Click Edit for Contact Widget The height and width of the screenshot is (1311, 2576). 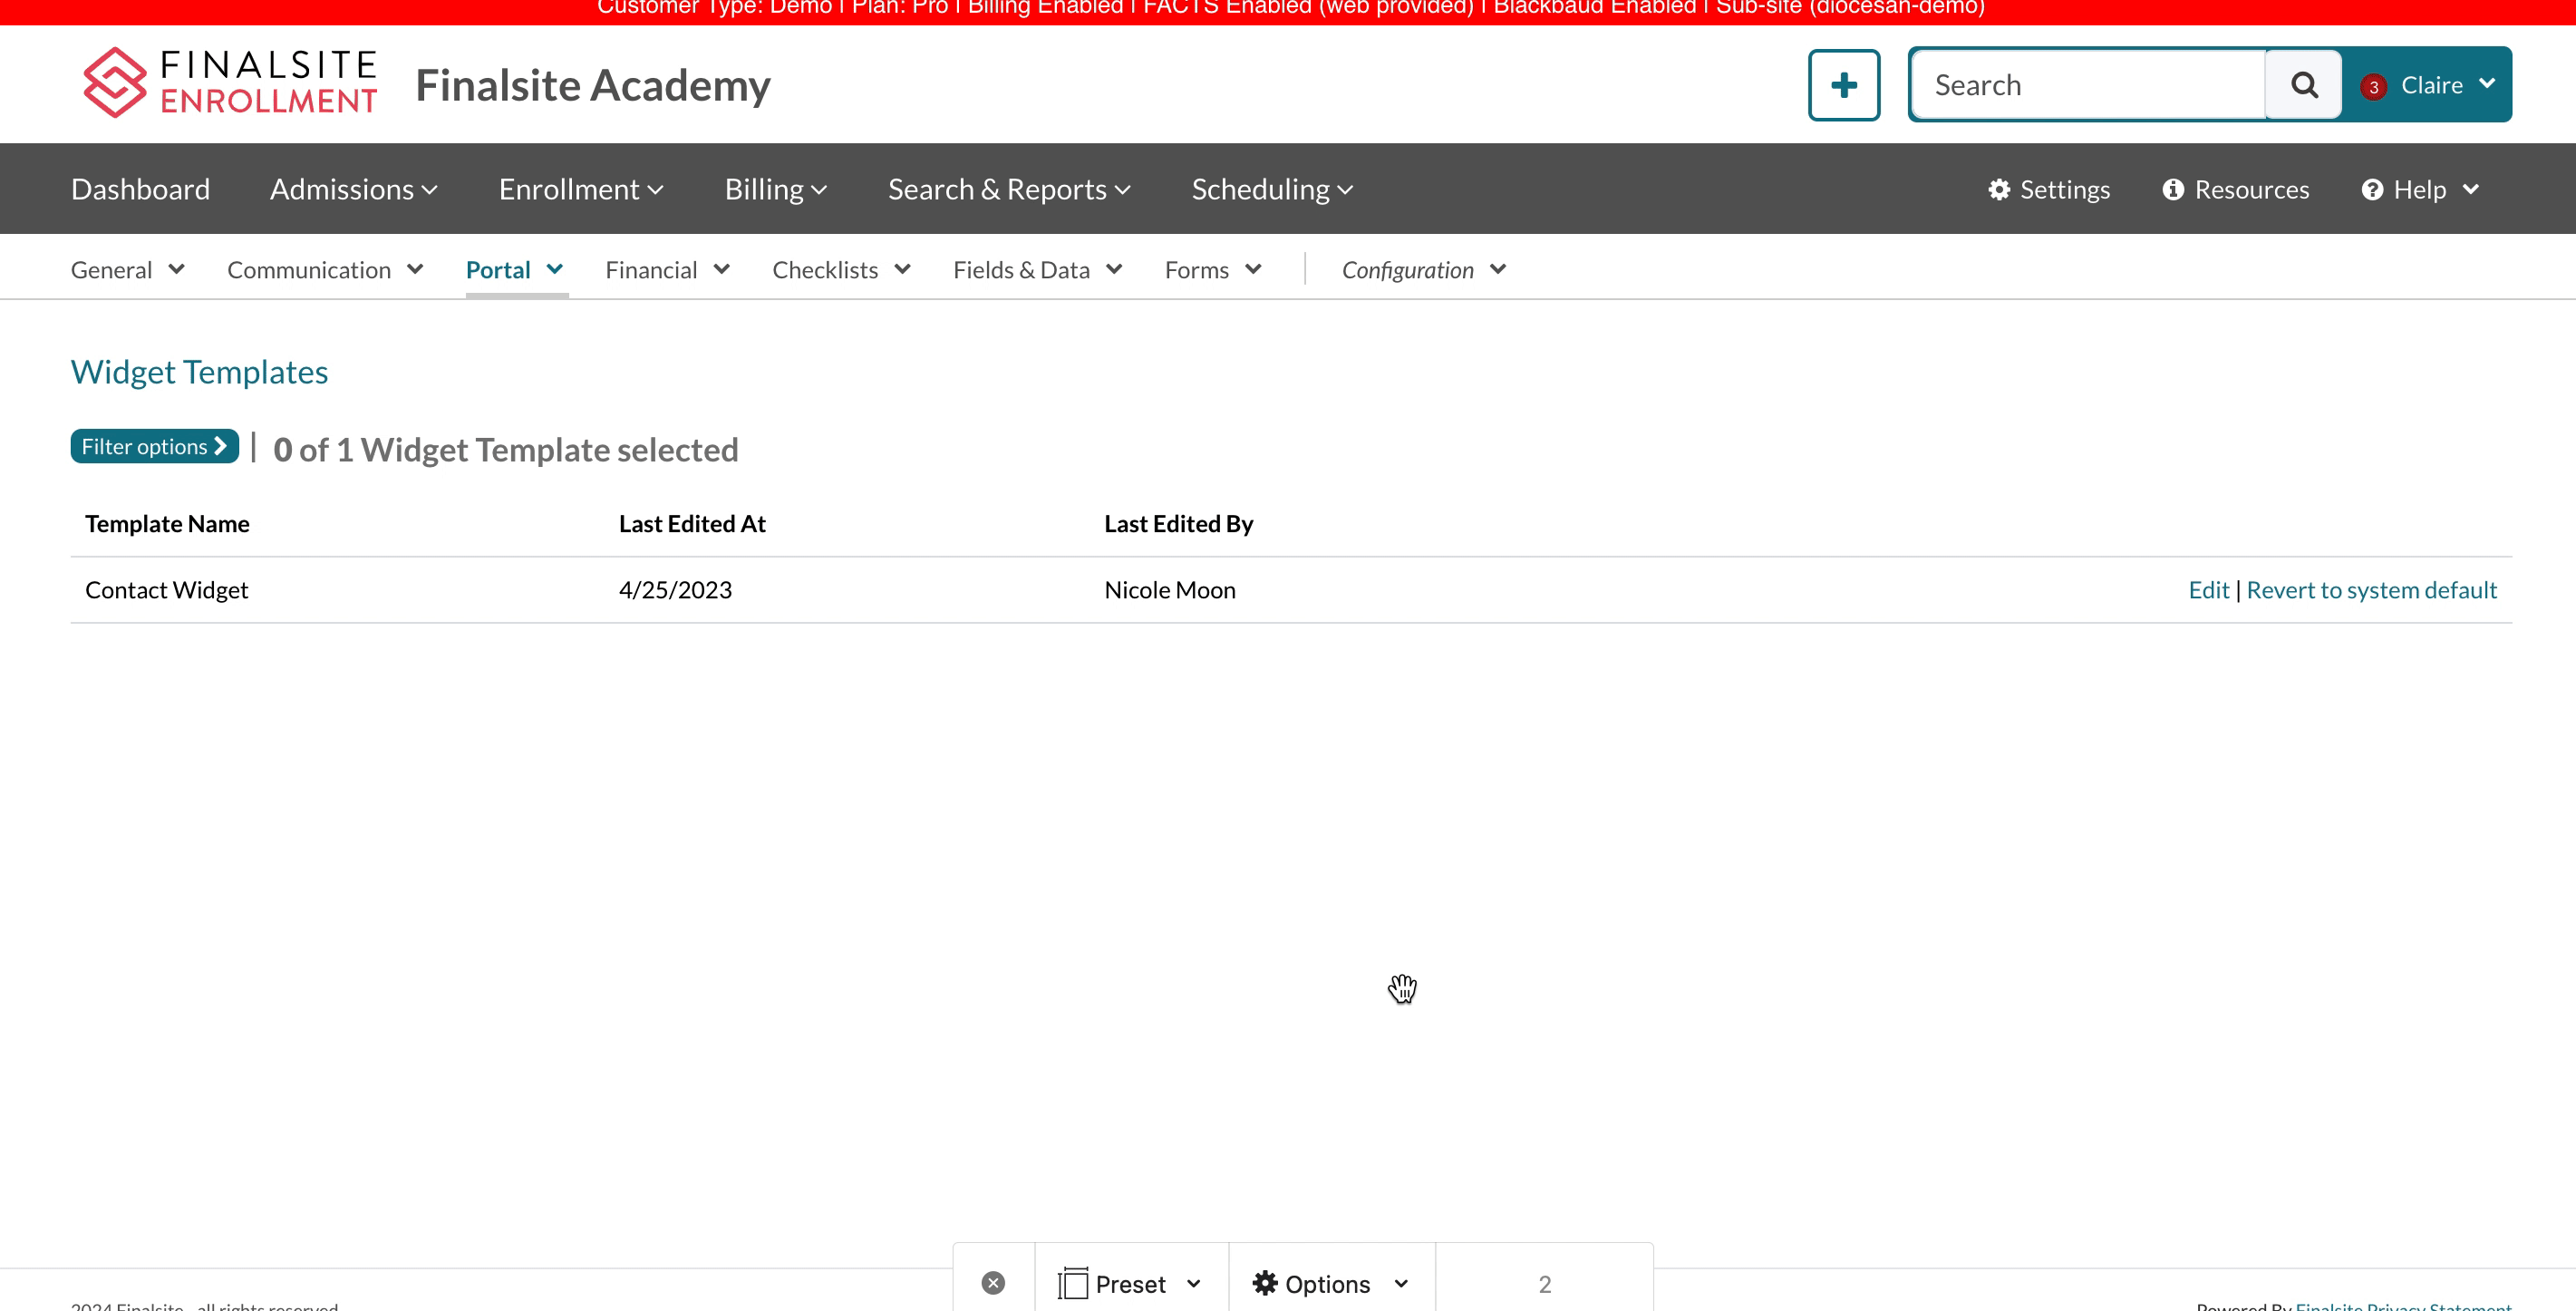pos(2207,590)
